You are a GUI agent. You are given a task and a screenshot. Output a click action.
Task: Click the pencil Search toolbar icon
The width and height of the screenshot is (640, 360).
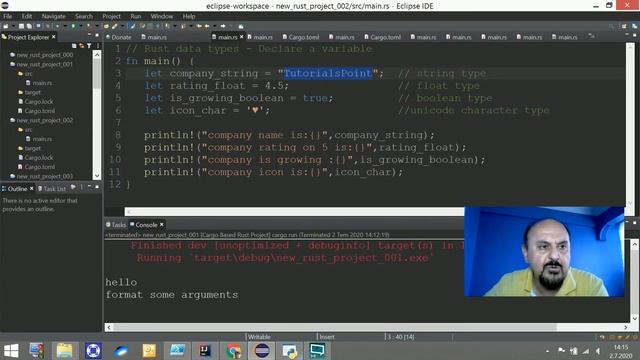coord(115,26)
